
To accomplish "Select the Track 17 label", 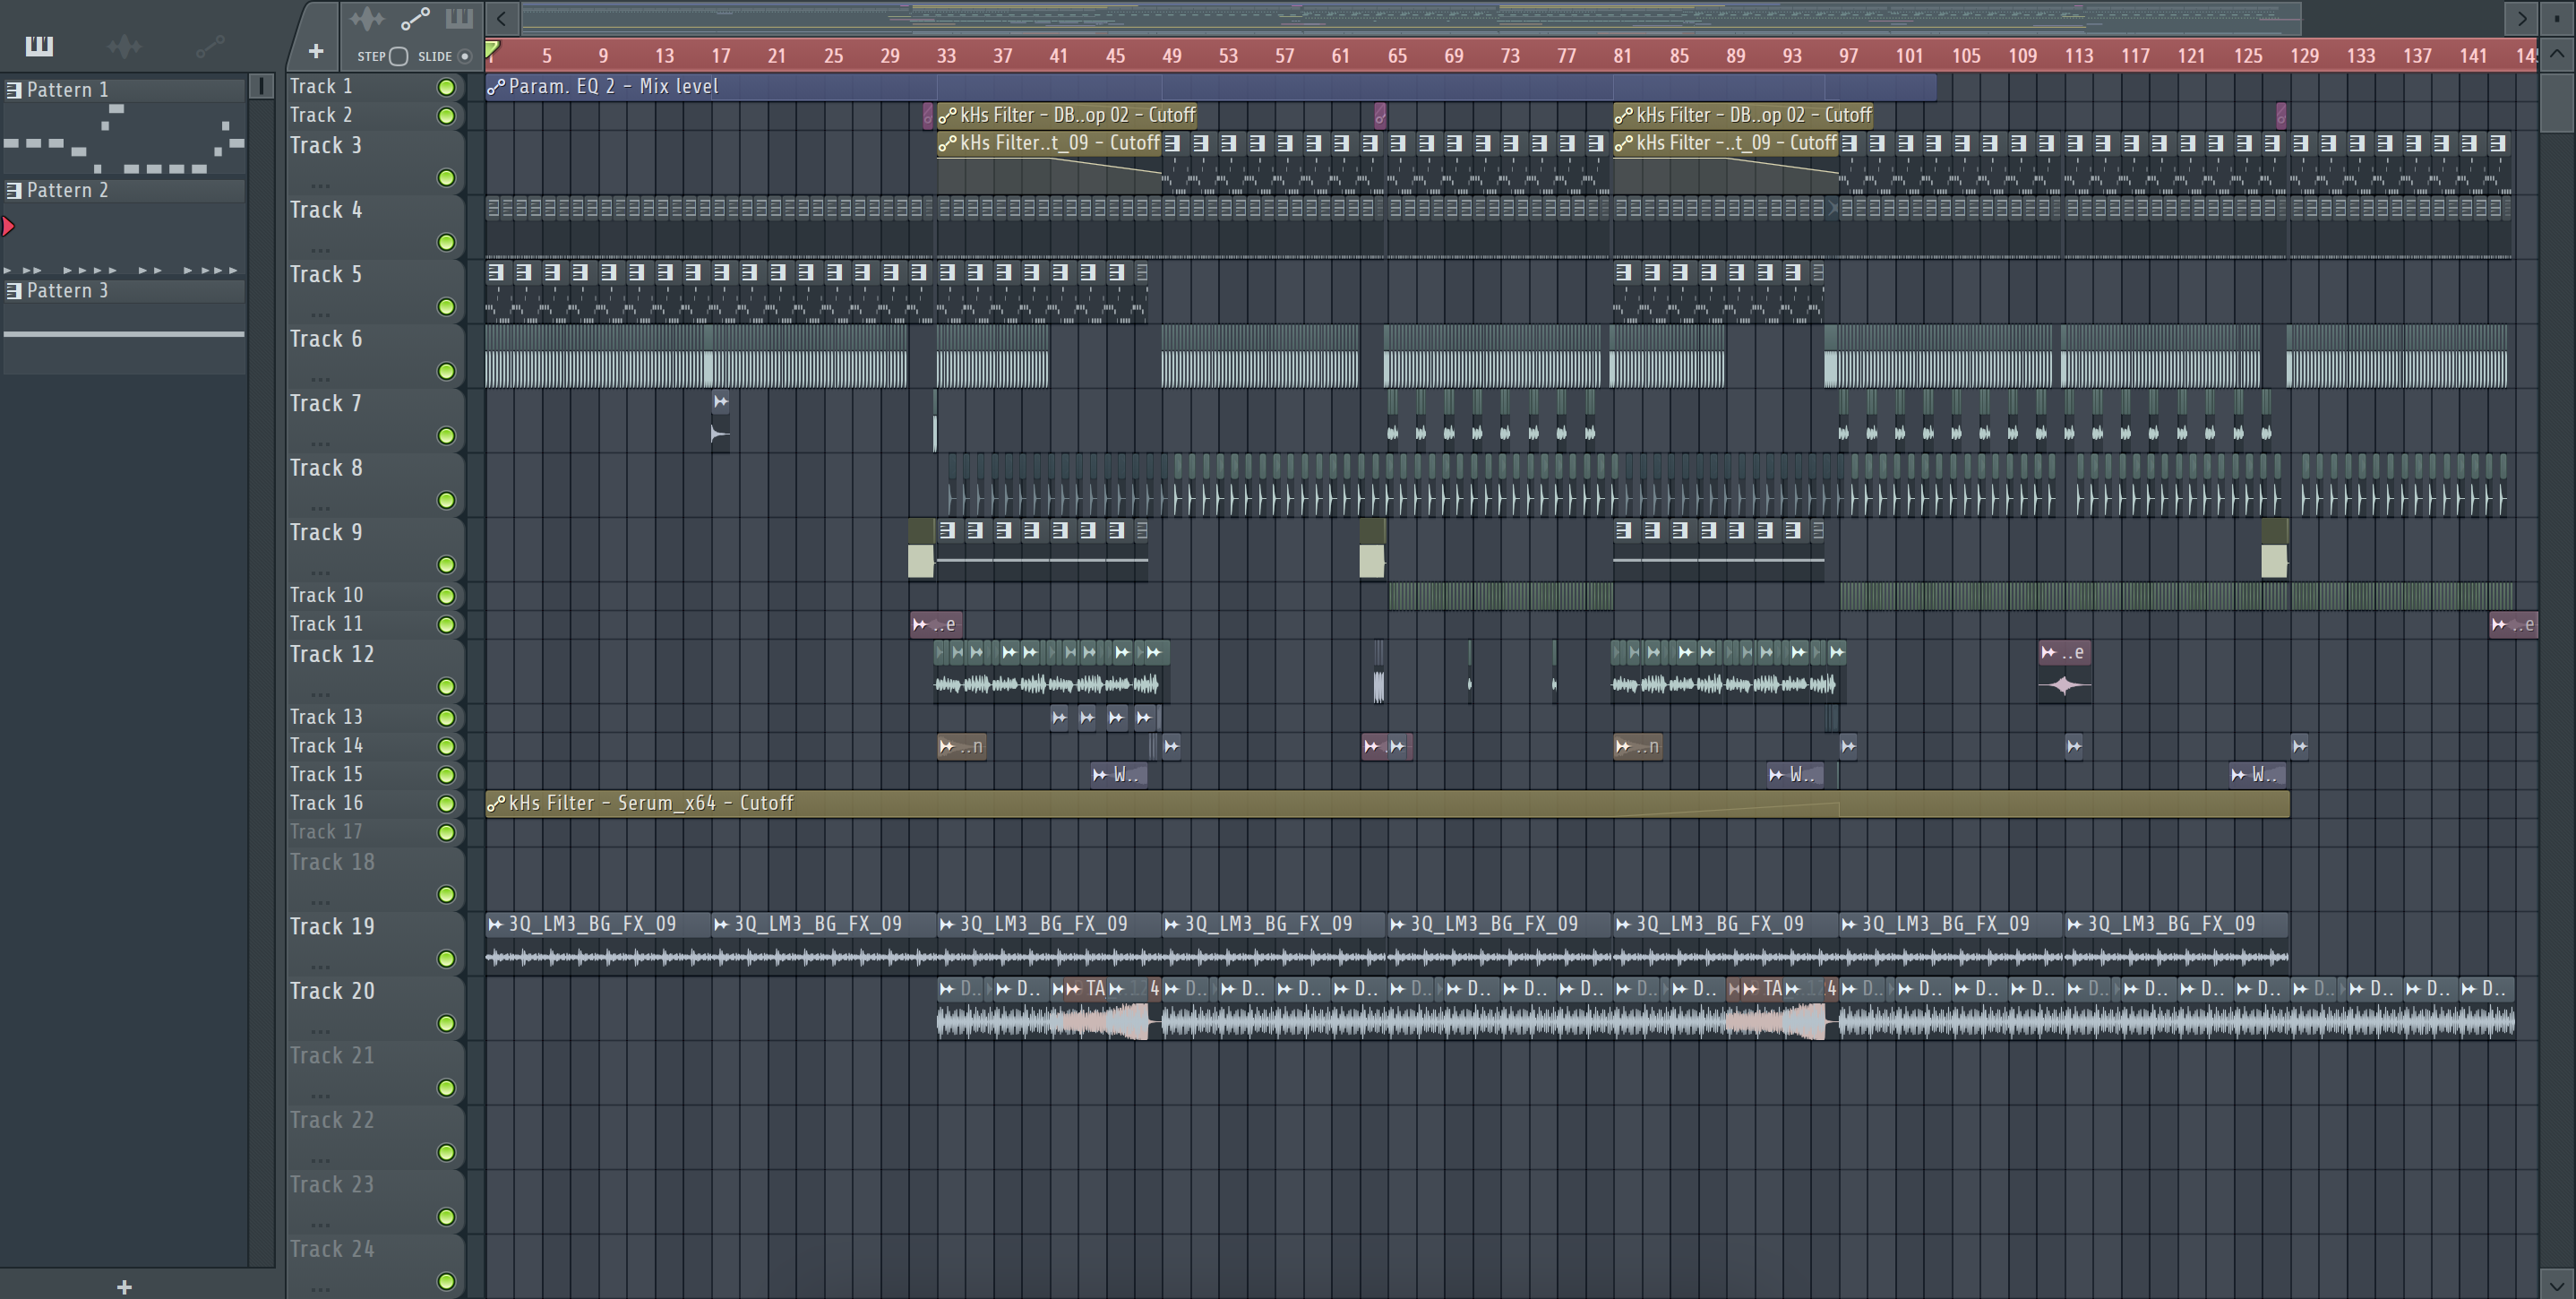I will pos(326,832).
